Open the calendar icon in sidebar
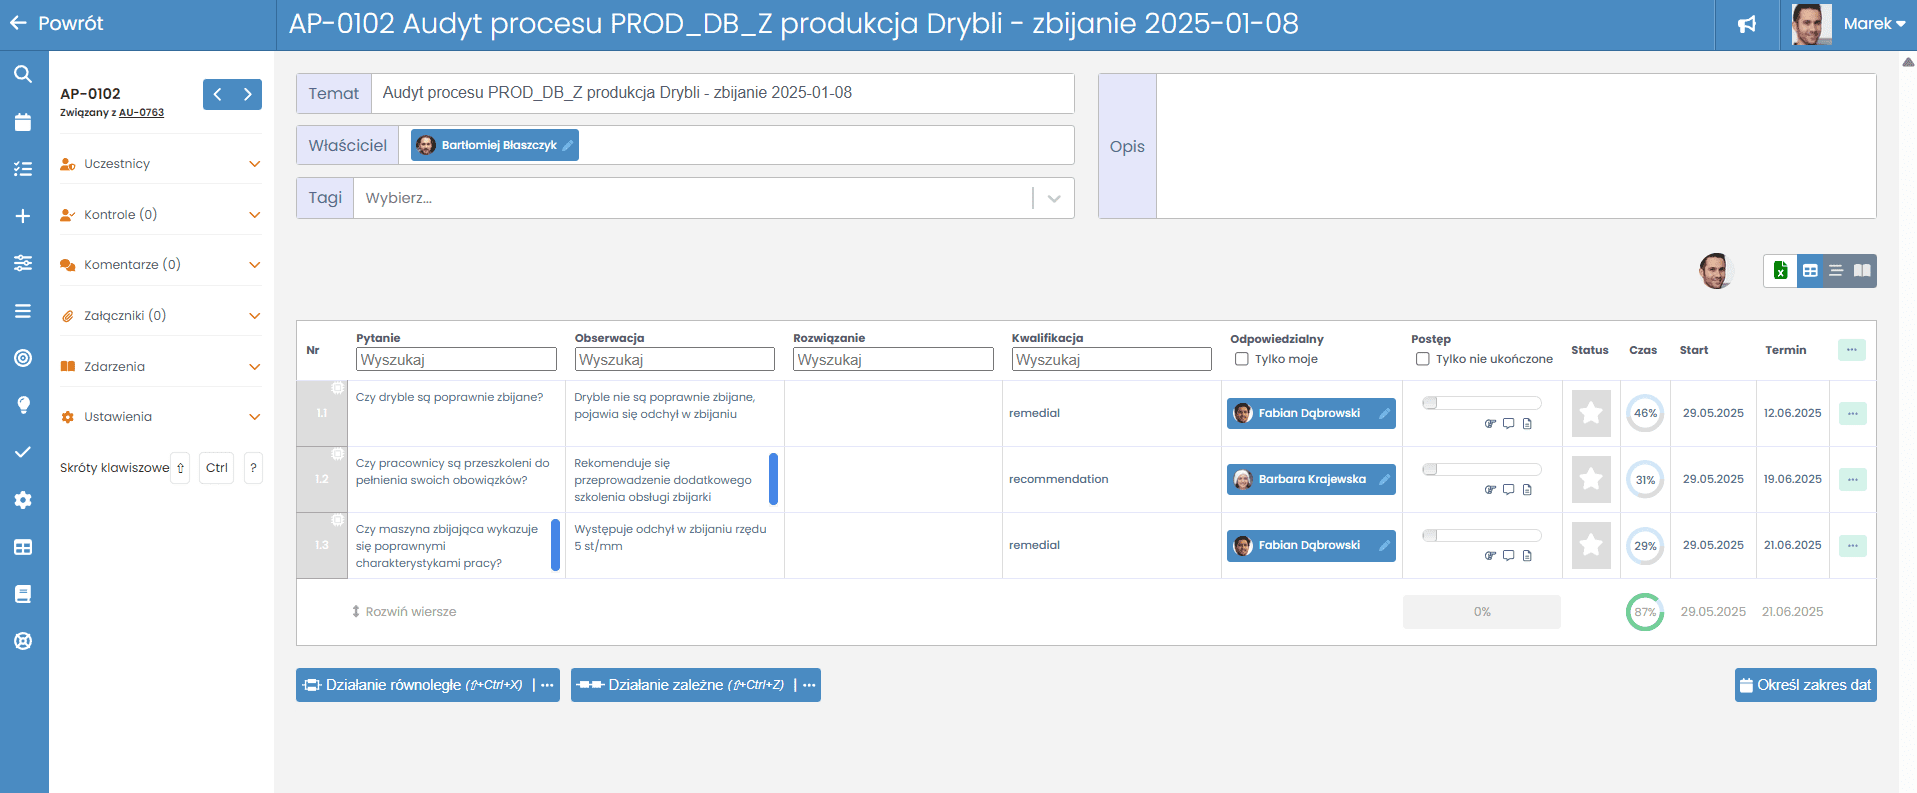The width and height of the screenshot is (1917, 793). [x=23, y=122]
